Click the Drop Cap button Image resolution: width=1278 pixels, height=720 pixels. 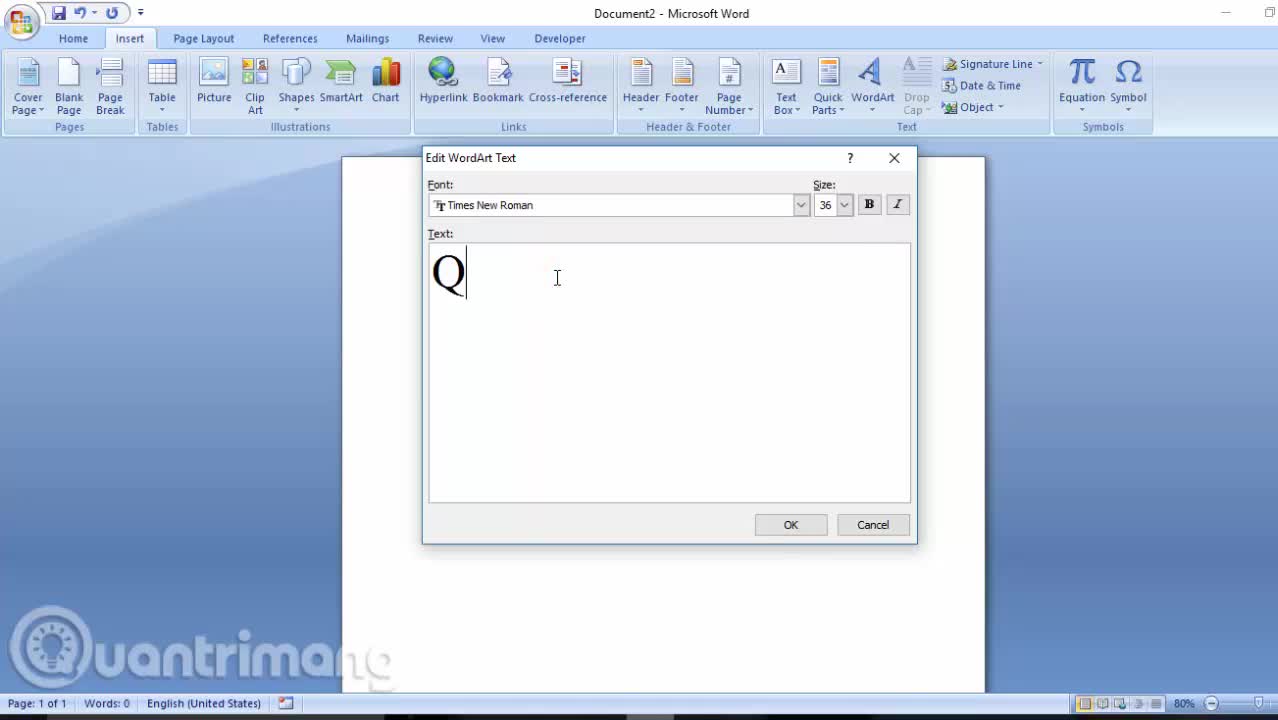coord(917,87)
